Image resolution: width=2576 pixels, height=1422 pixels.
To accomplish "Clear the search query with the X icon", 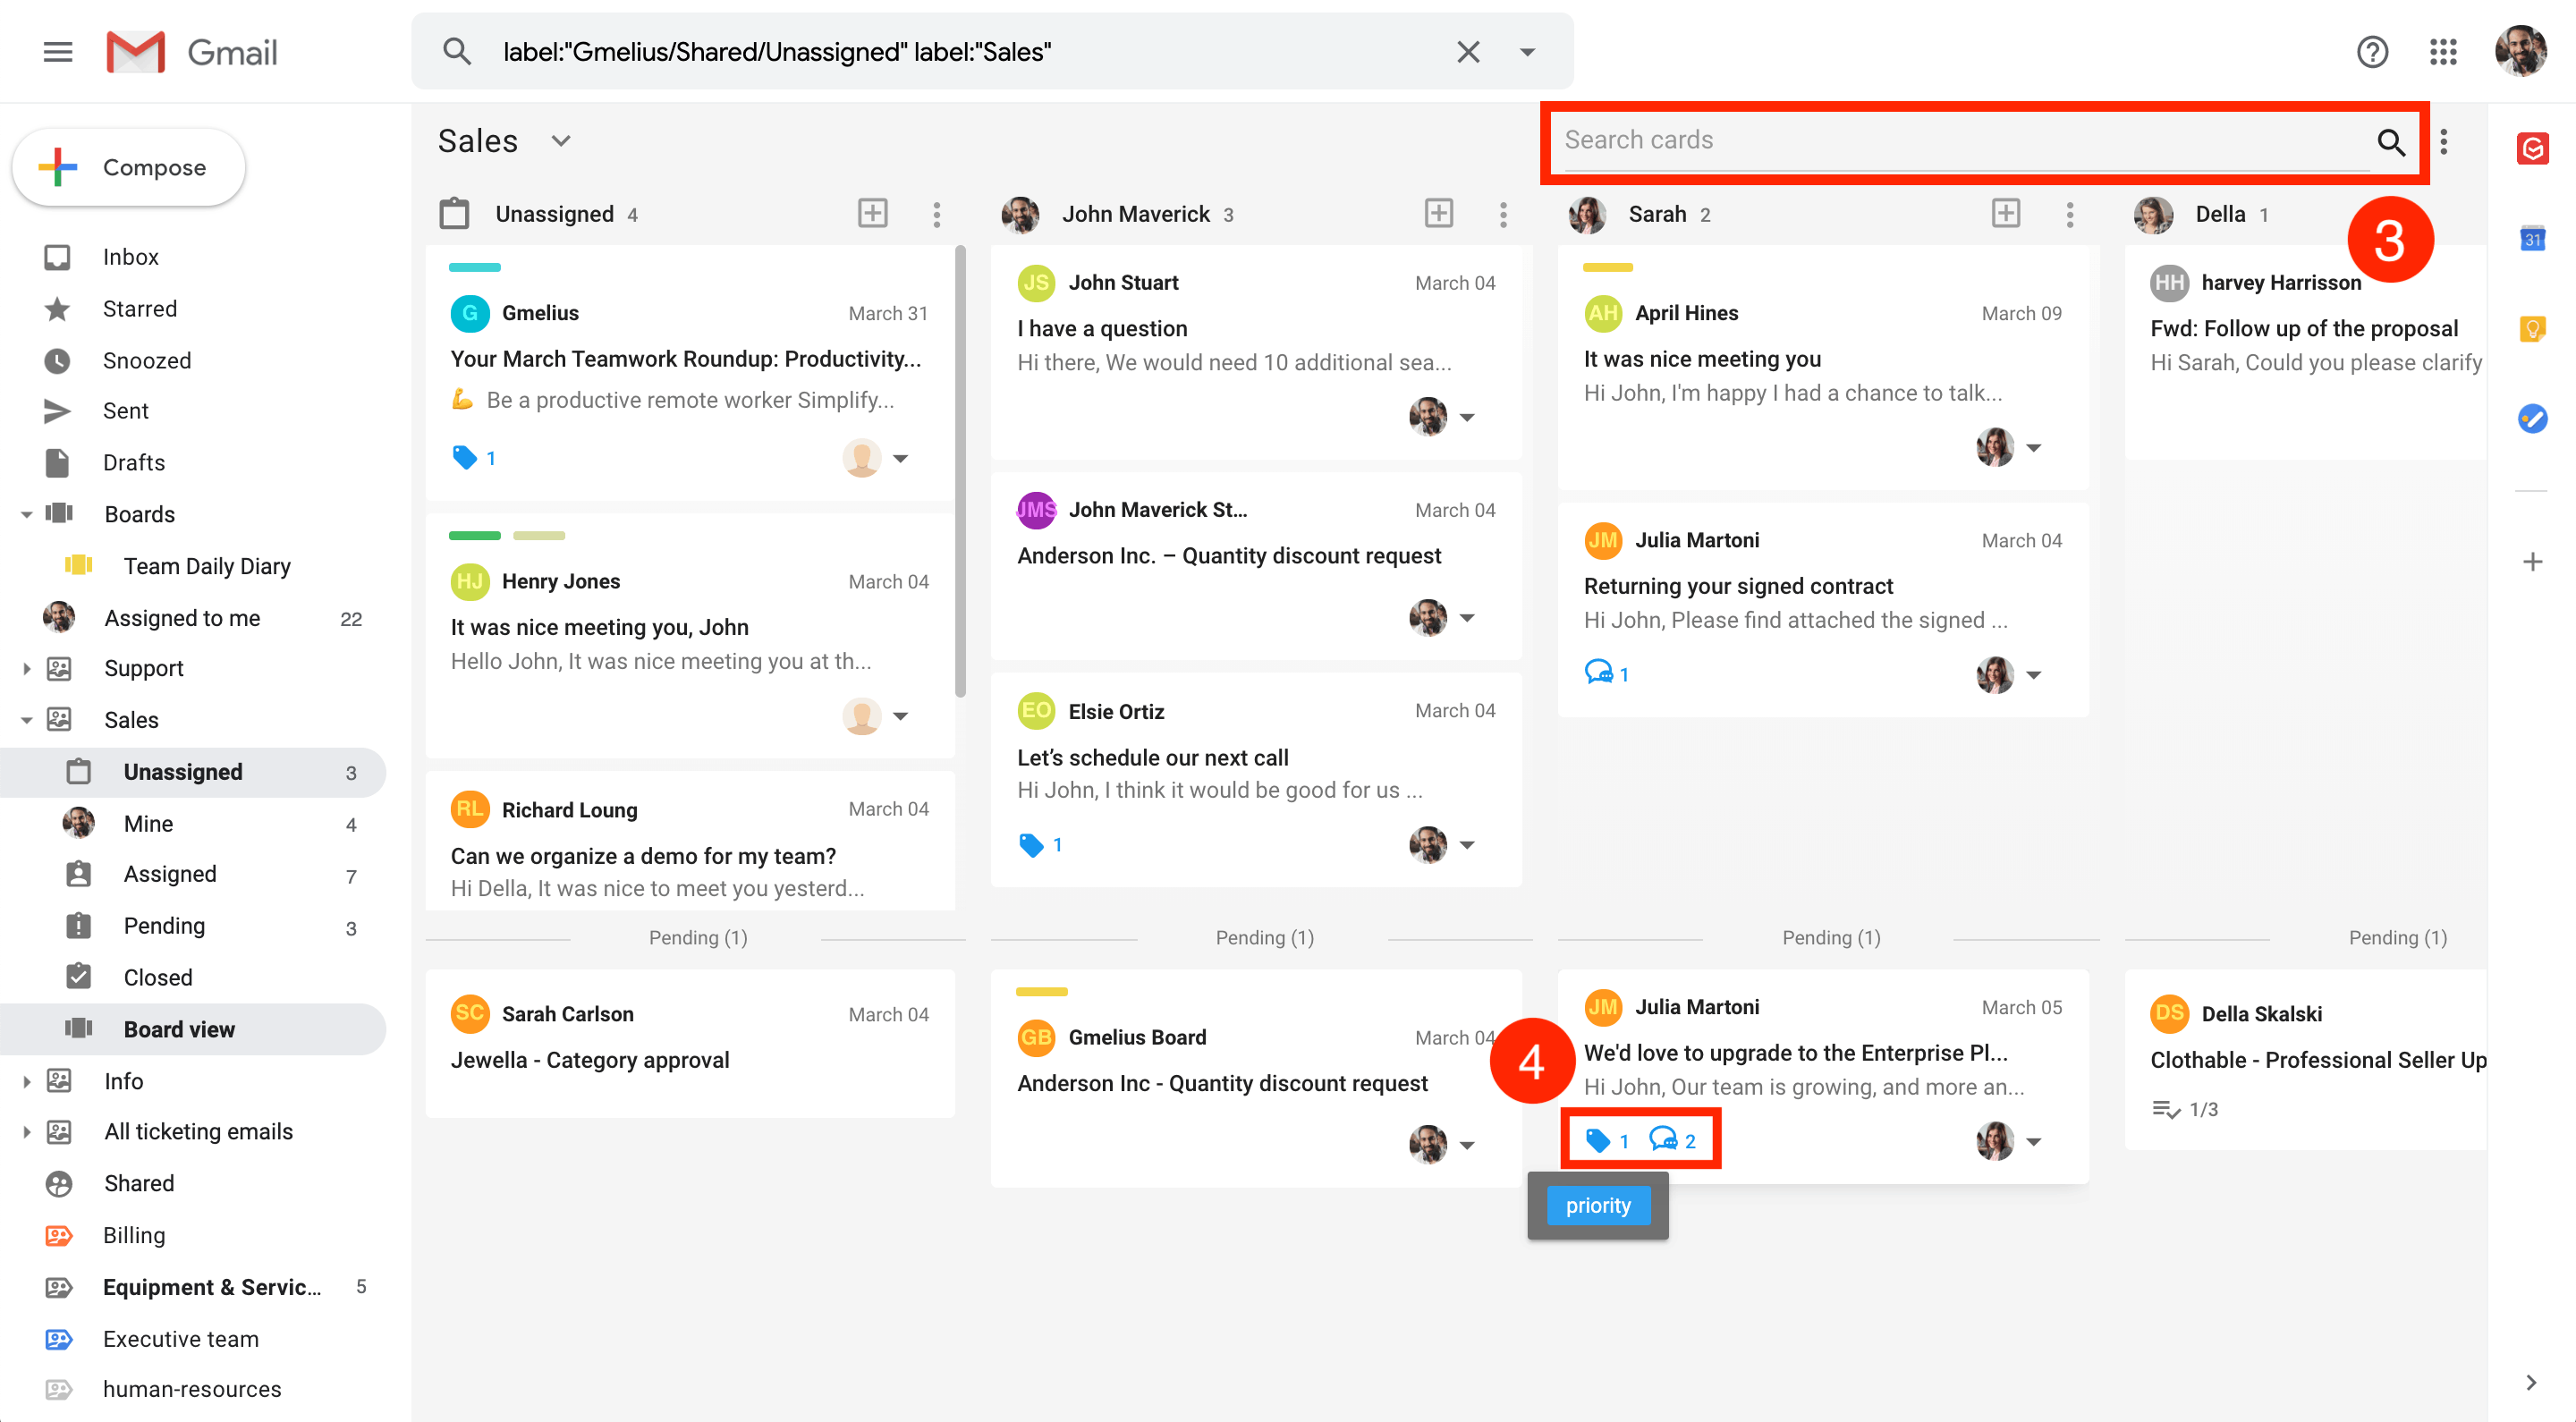I will [1468, 51].
